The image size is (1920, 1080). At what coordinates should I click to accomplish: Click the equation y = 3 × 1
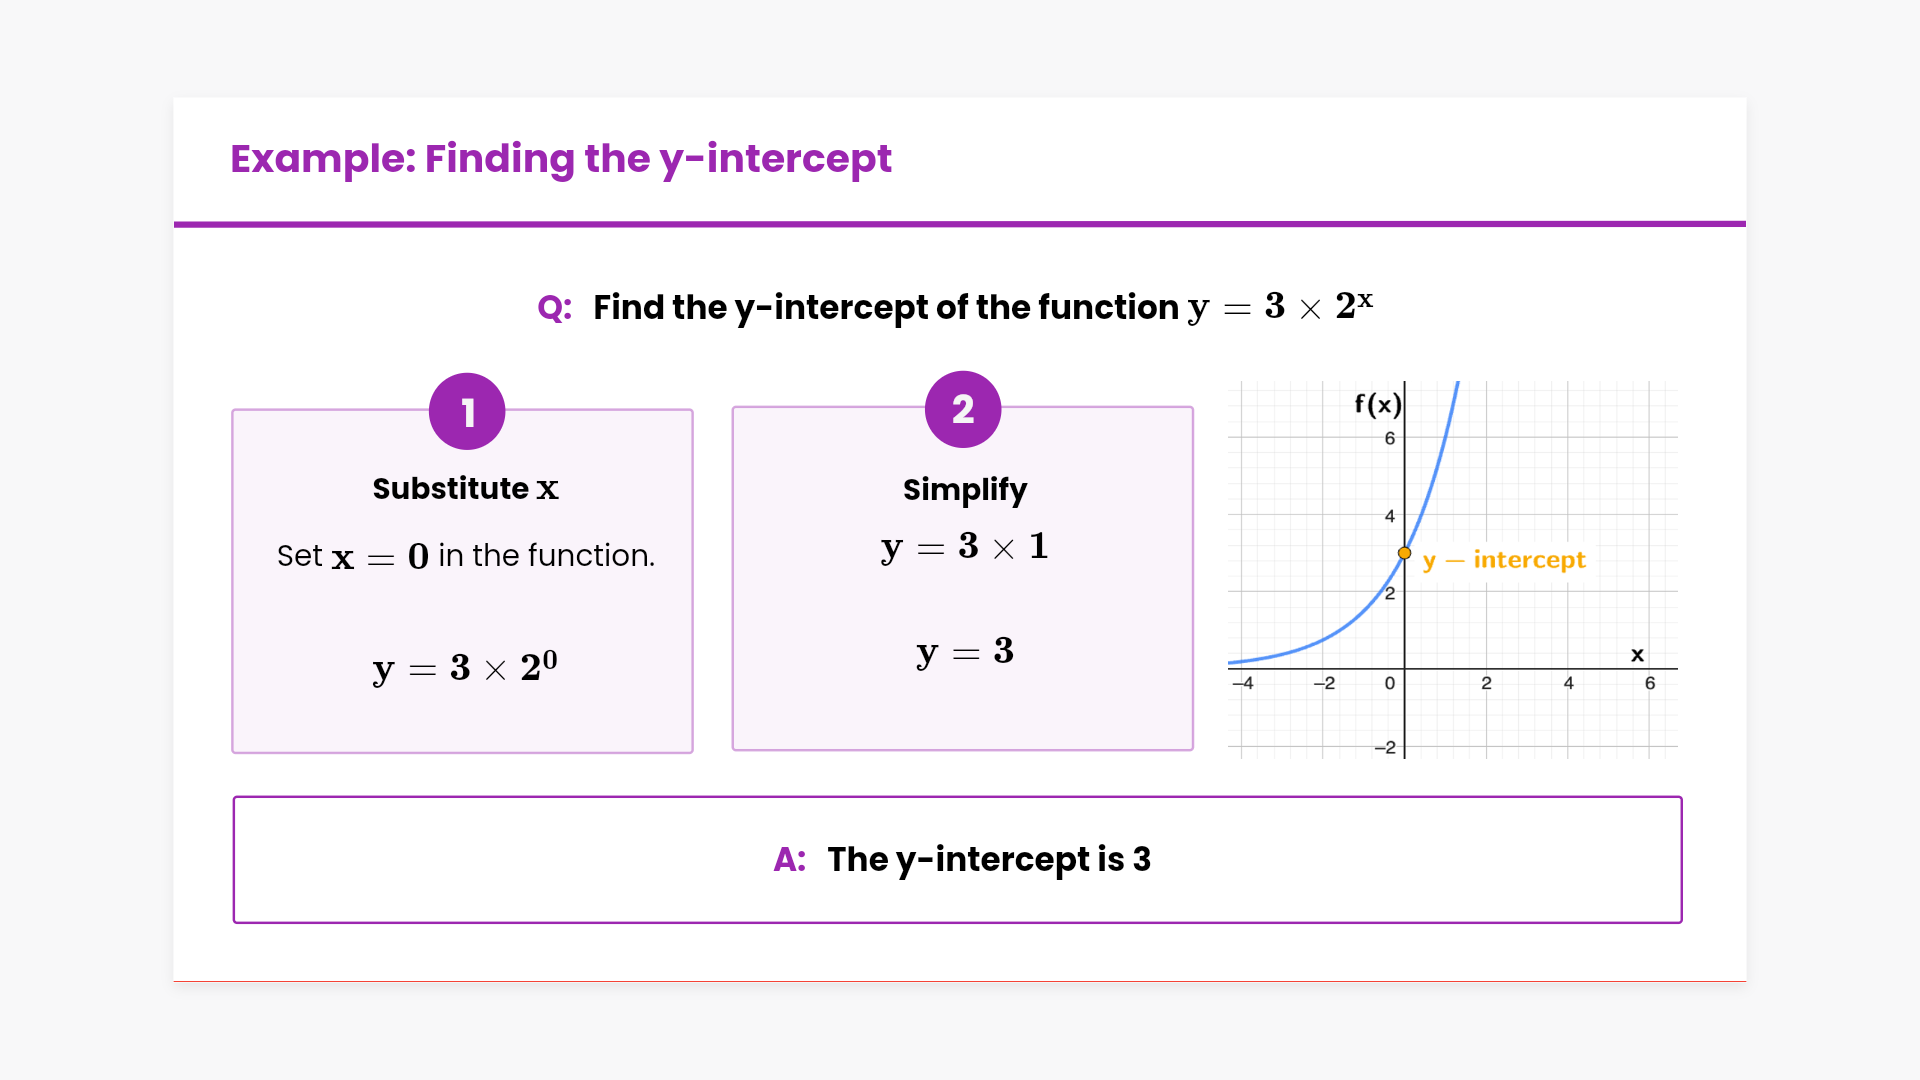tap(964, 547)
